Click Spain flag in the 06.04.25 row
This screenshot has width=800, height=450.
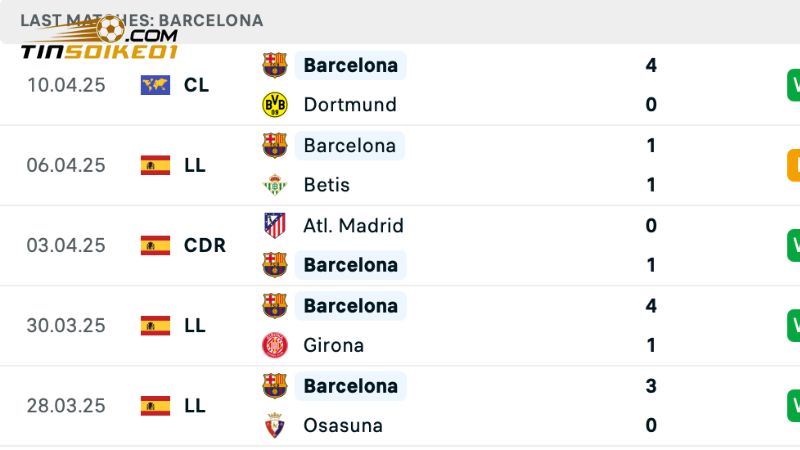(155, 165)
